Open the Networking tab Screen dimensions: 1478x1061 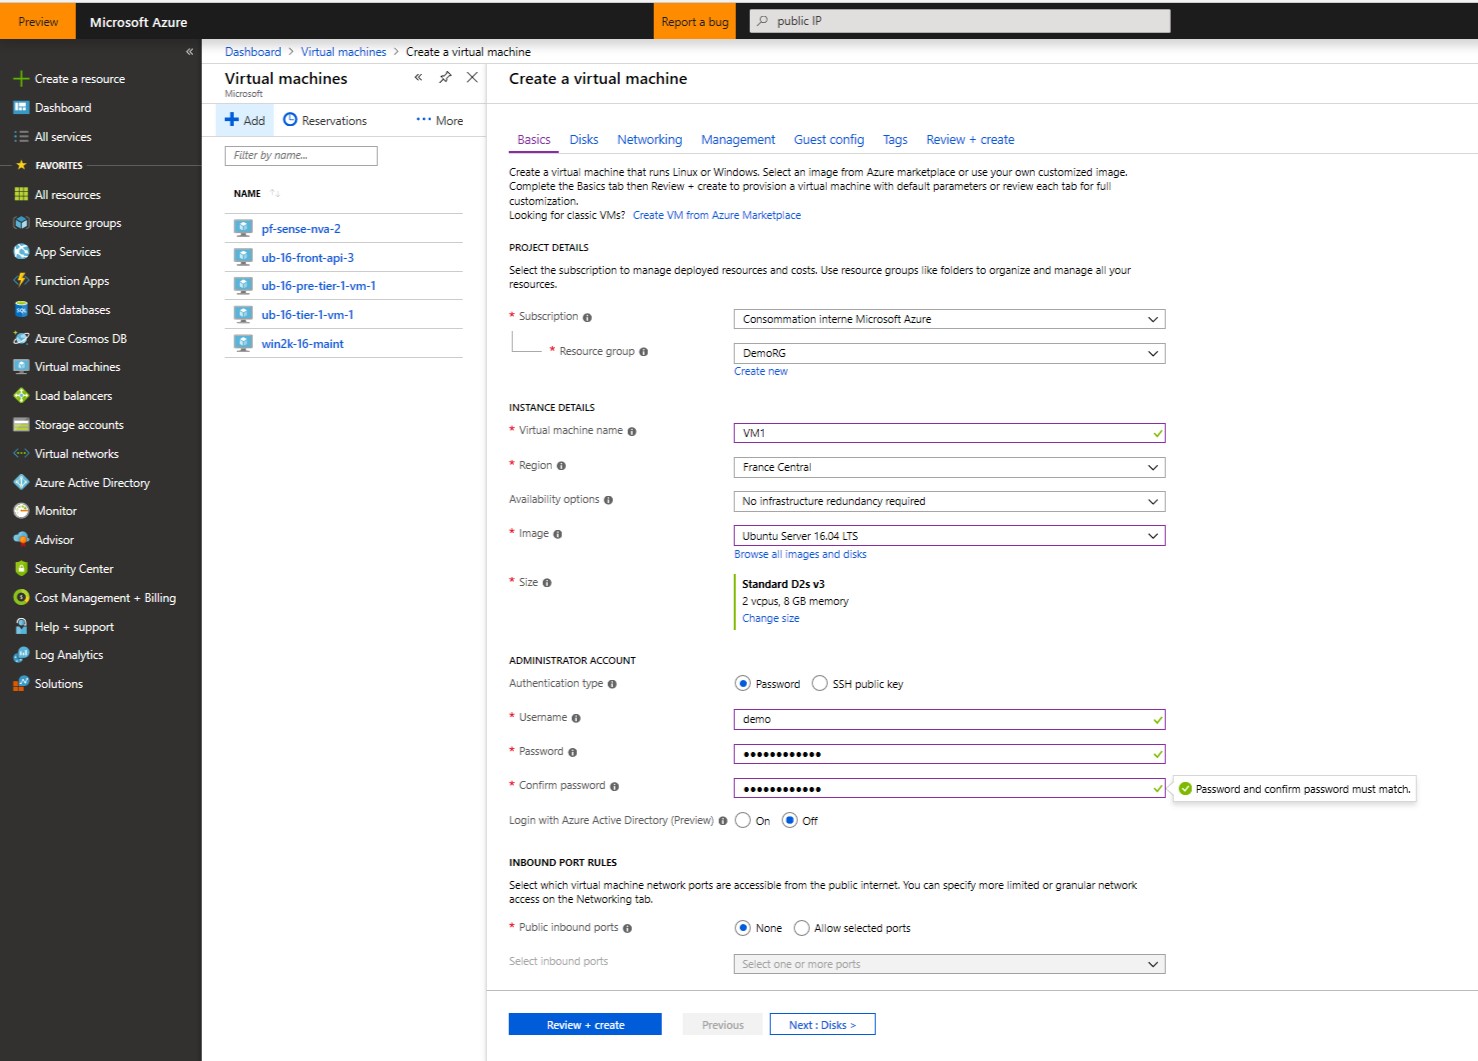pos(649,140)
